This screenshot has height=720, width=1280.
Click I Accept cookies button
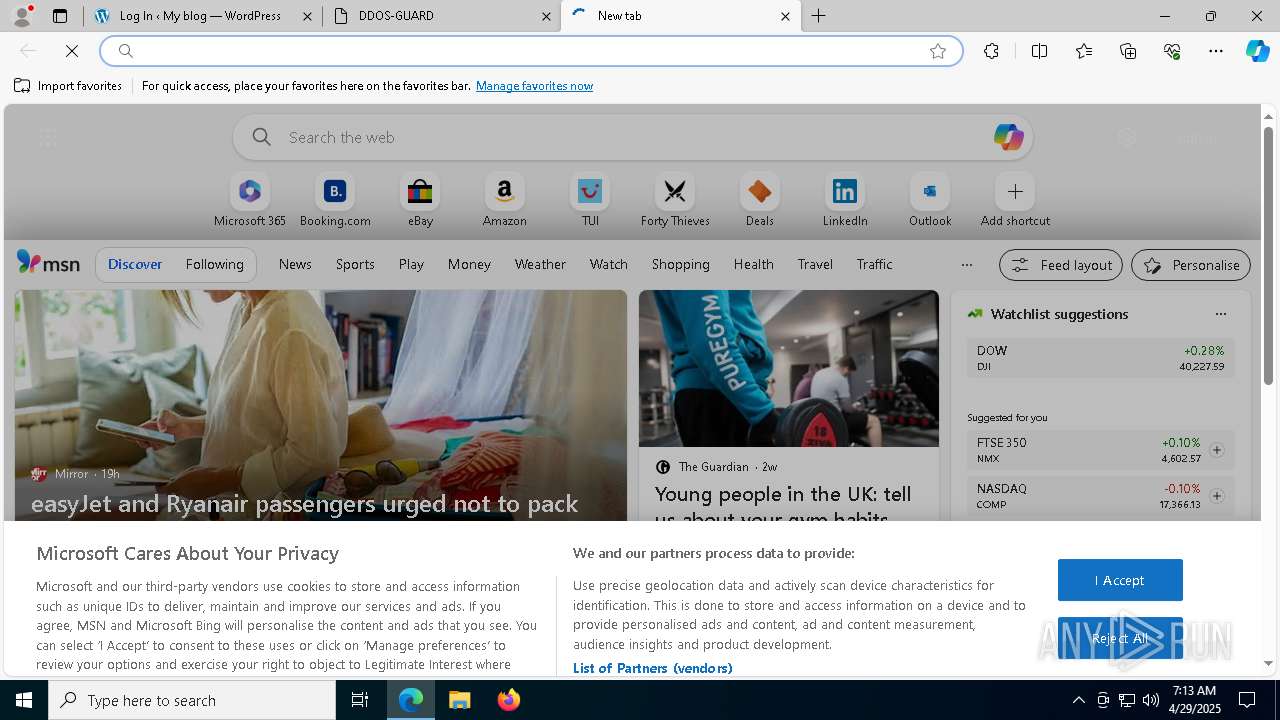tap(1120, 580)
